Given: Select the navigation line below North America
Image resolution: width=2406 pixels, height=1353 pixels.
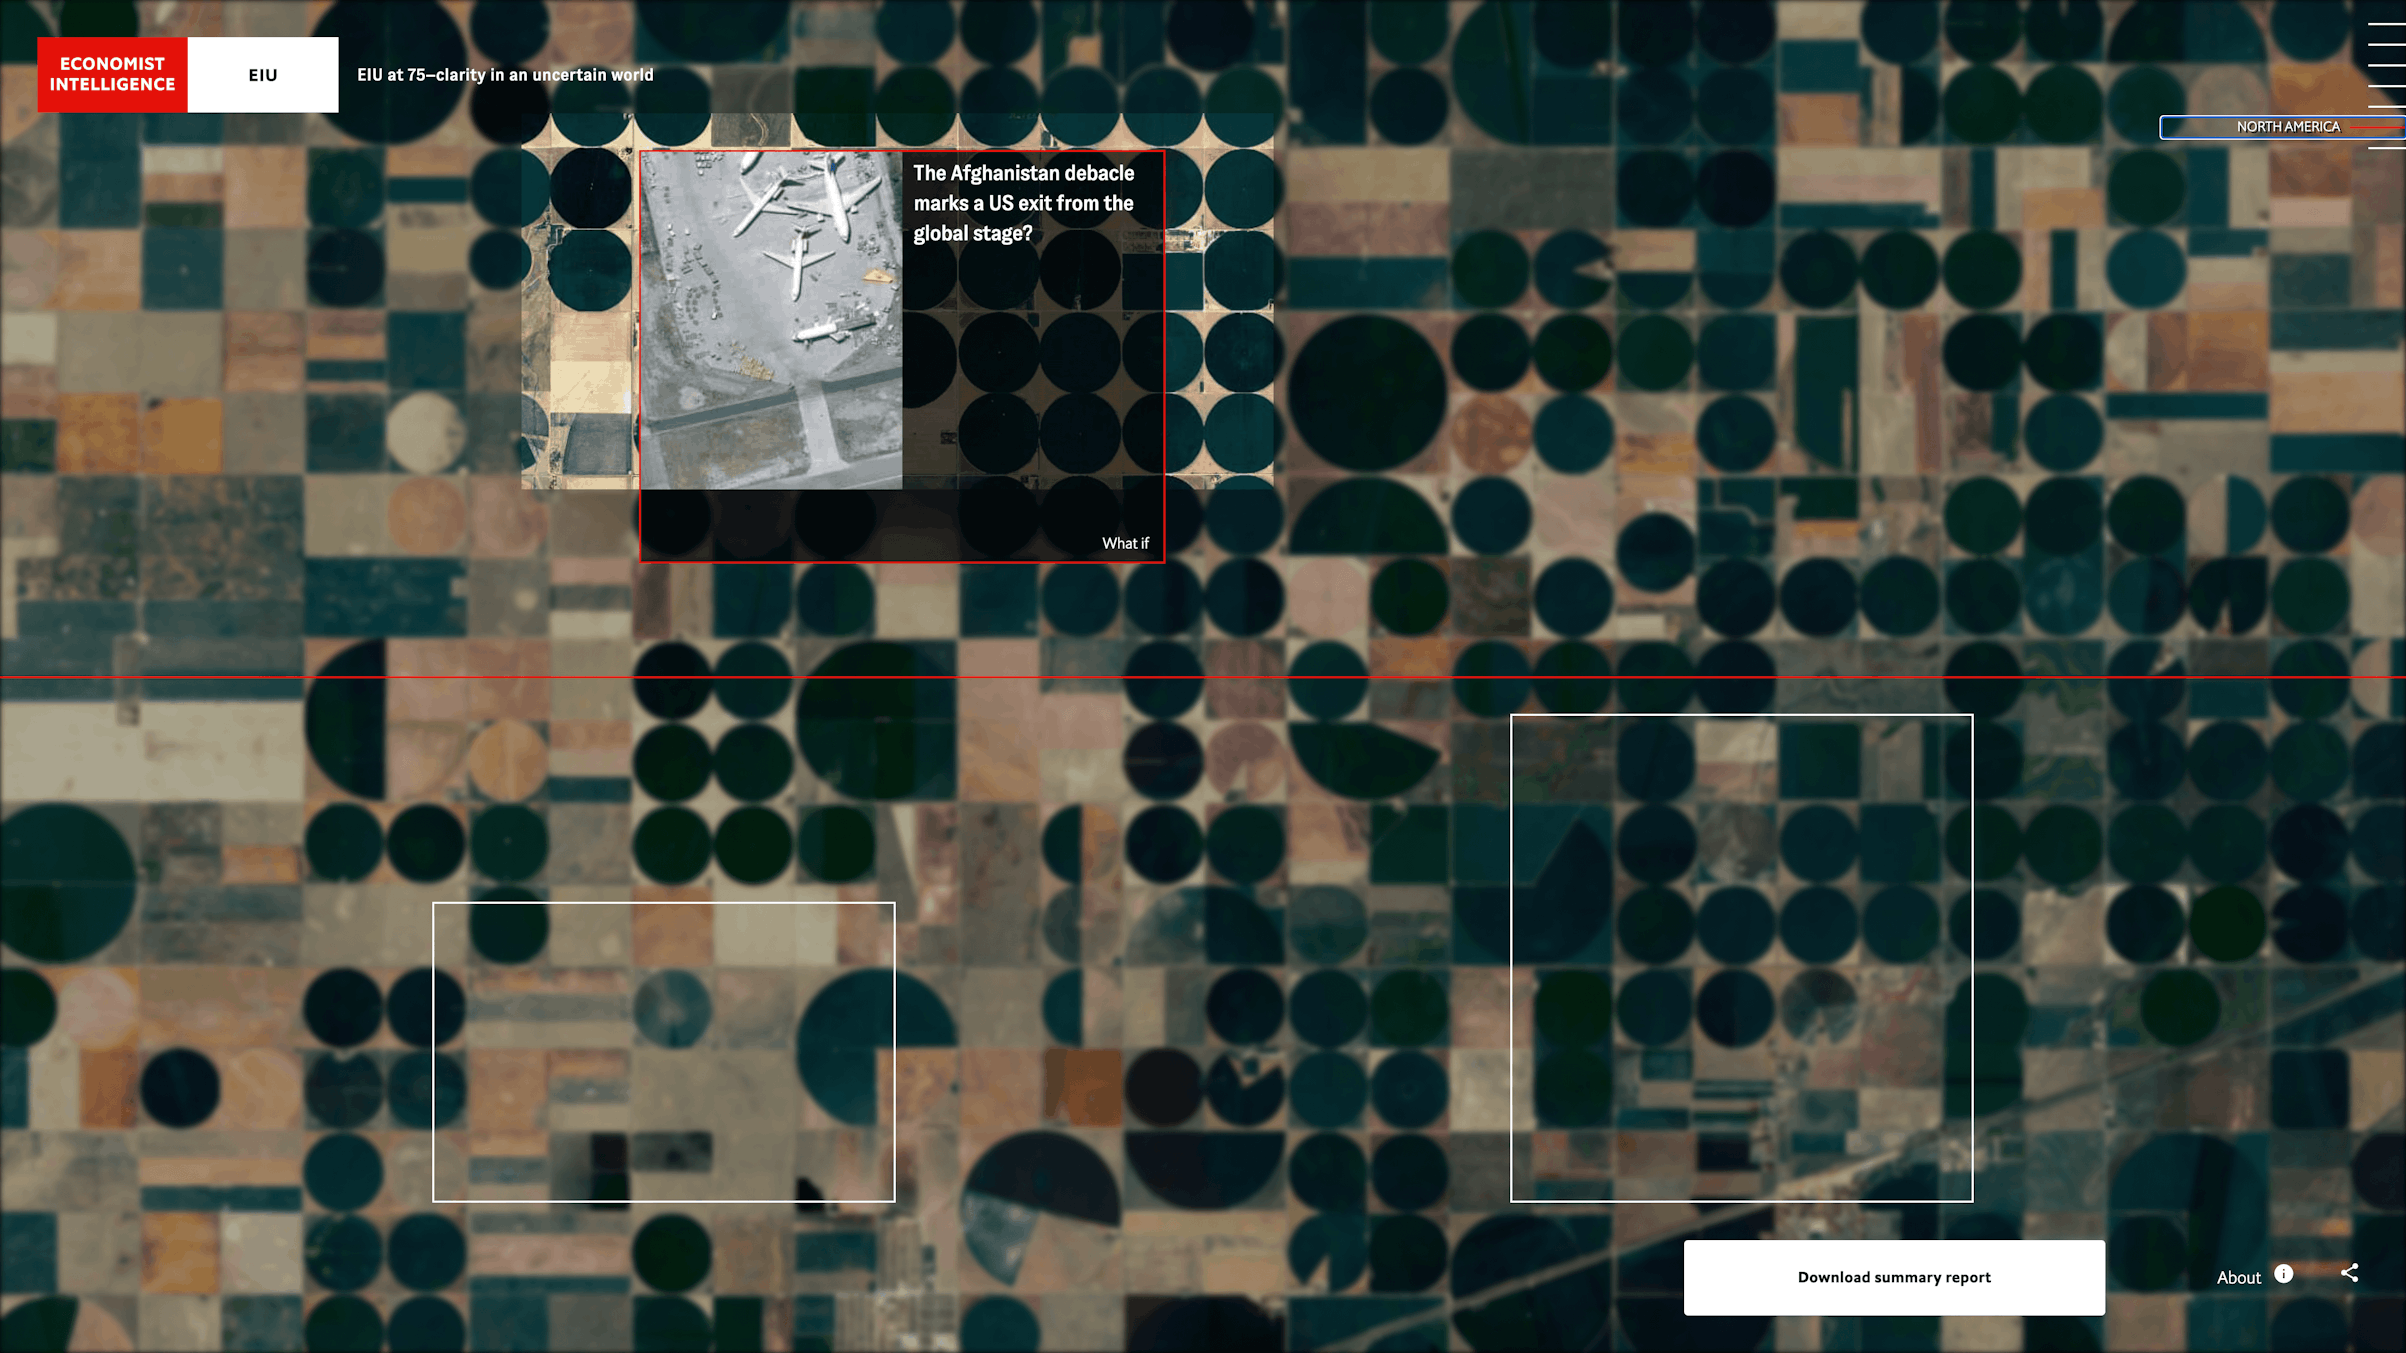Looking at the screenshot, I should point(2386,148).
